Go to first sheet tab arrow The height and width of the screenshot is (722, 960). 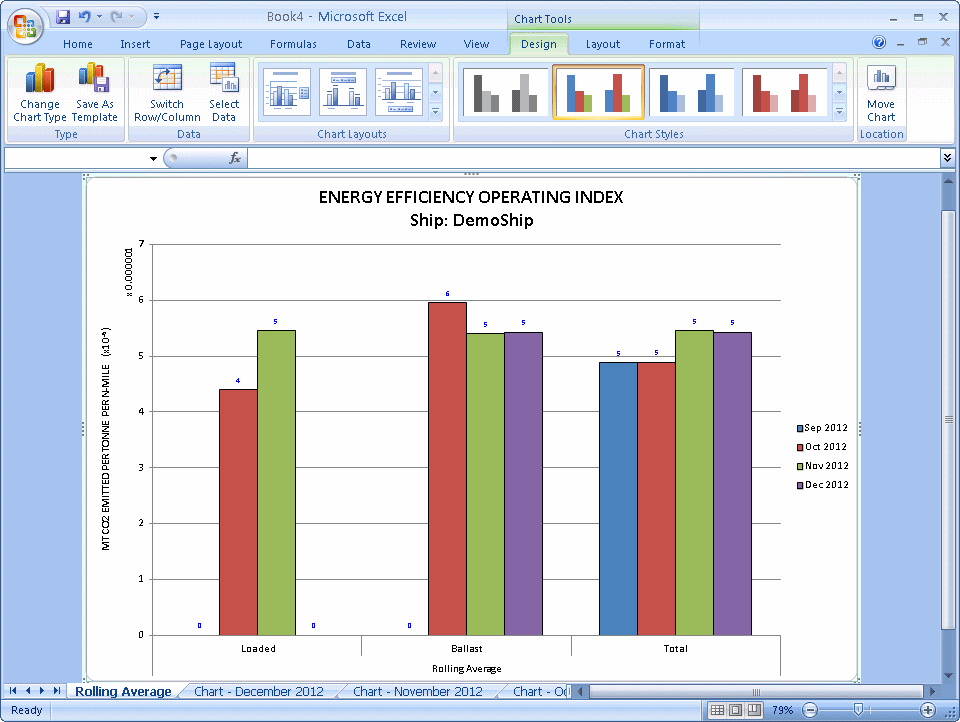tap(13, 691)
